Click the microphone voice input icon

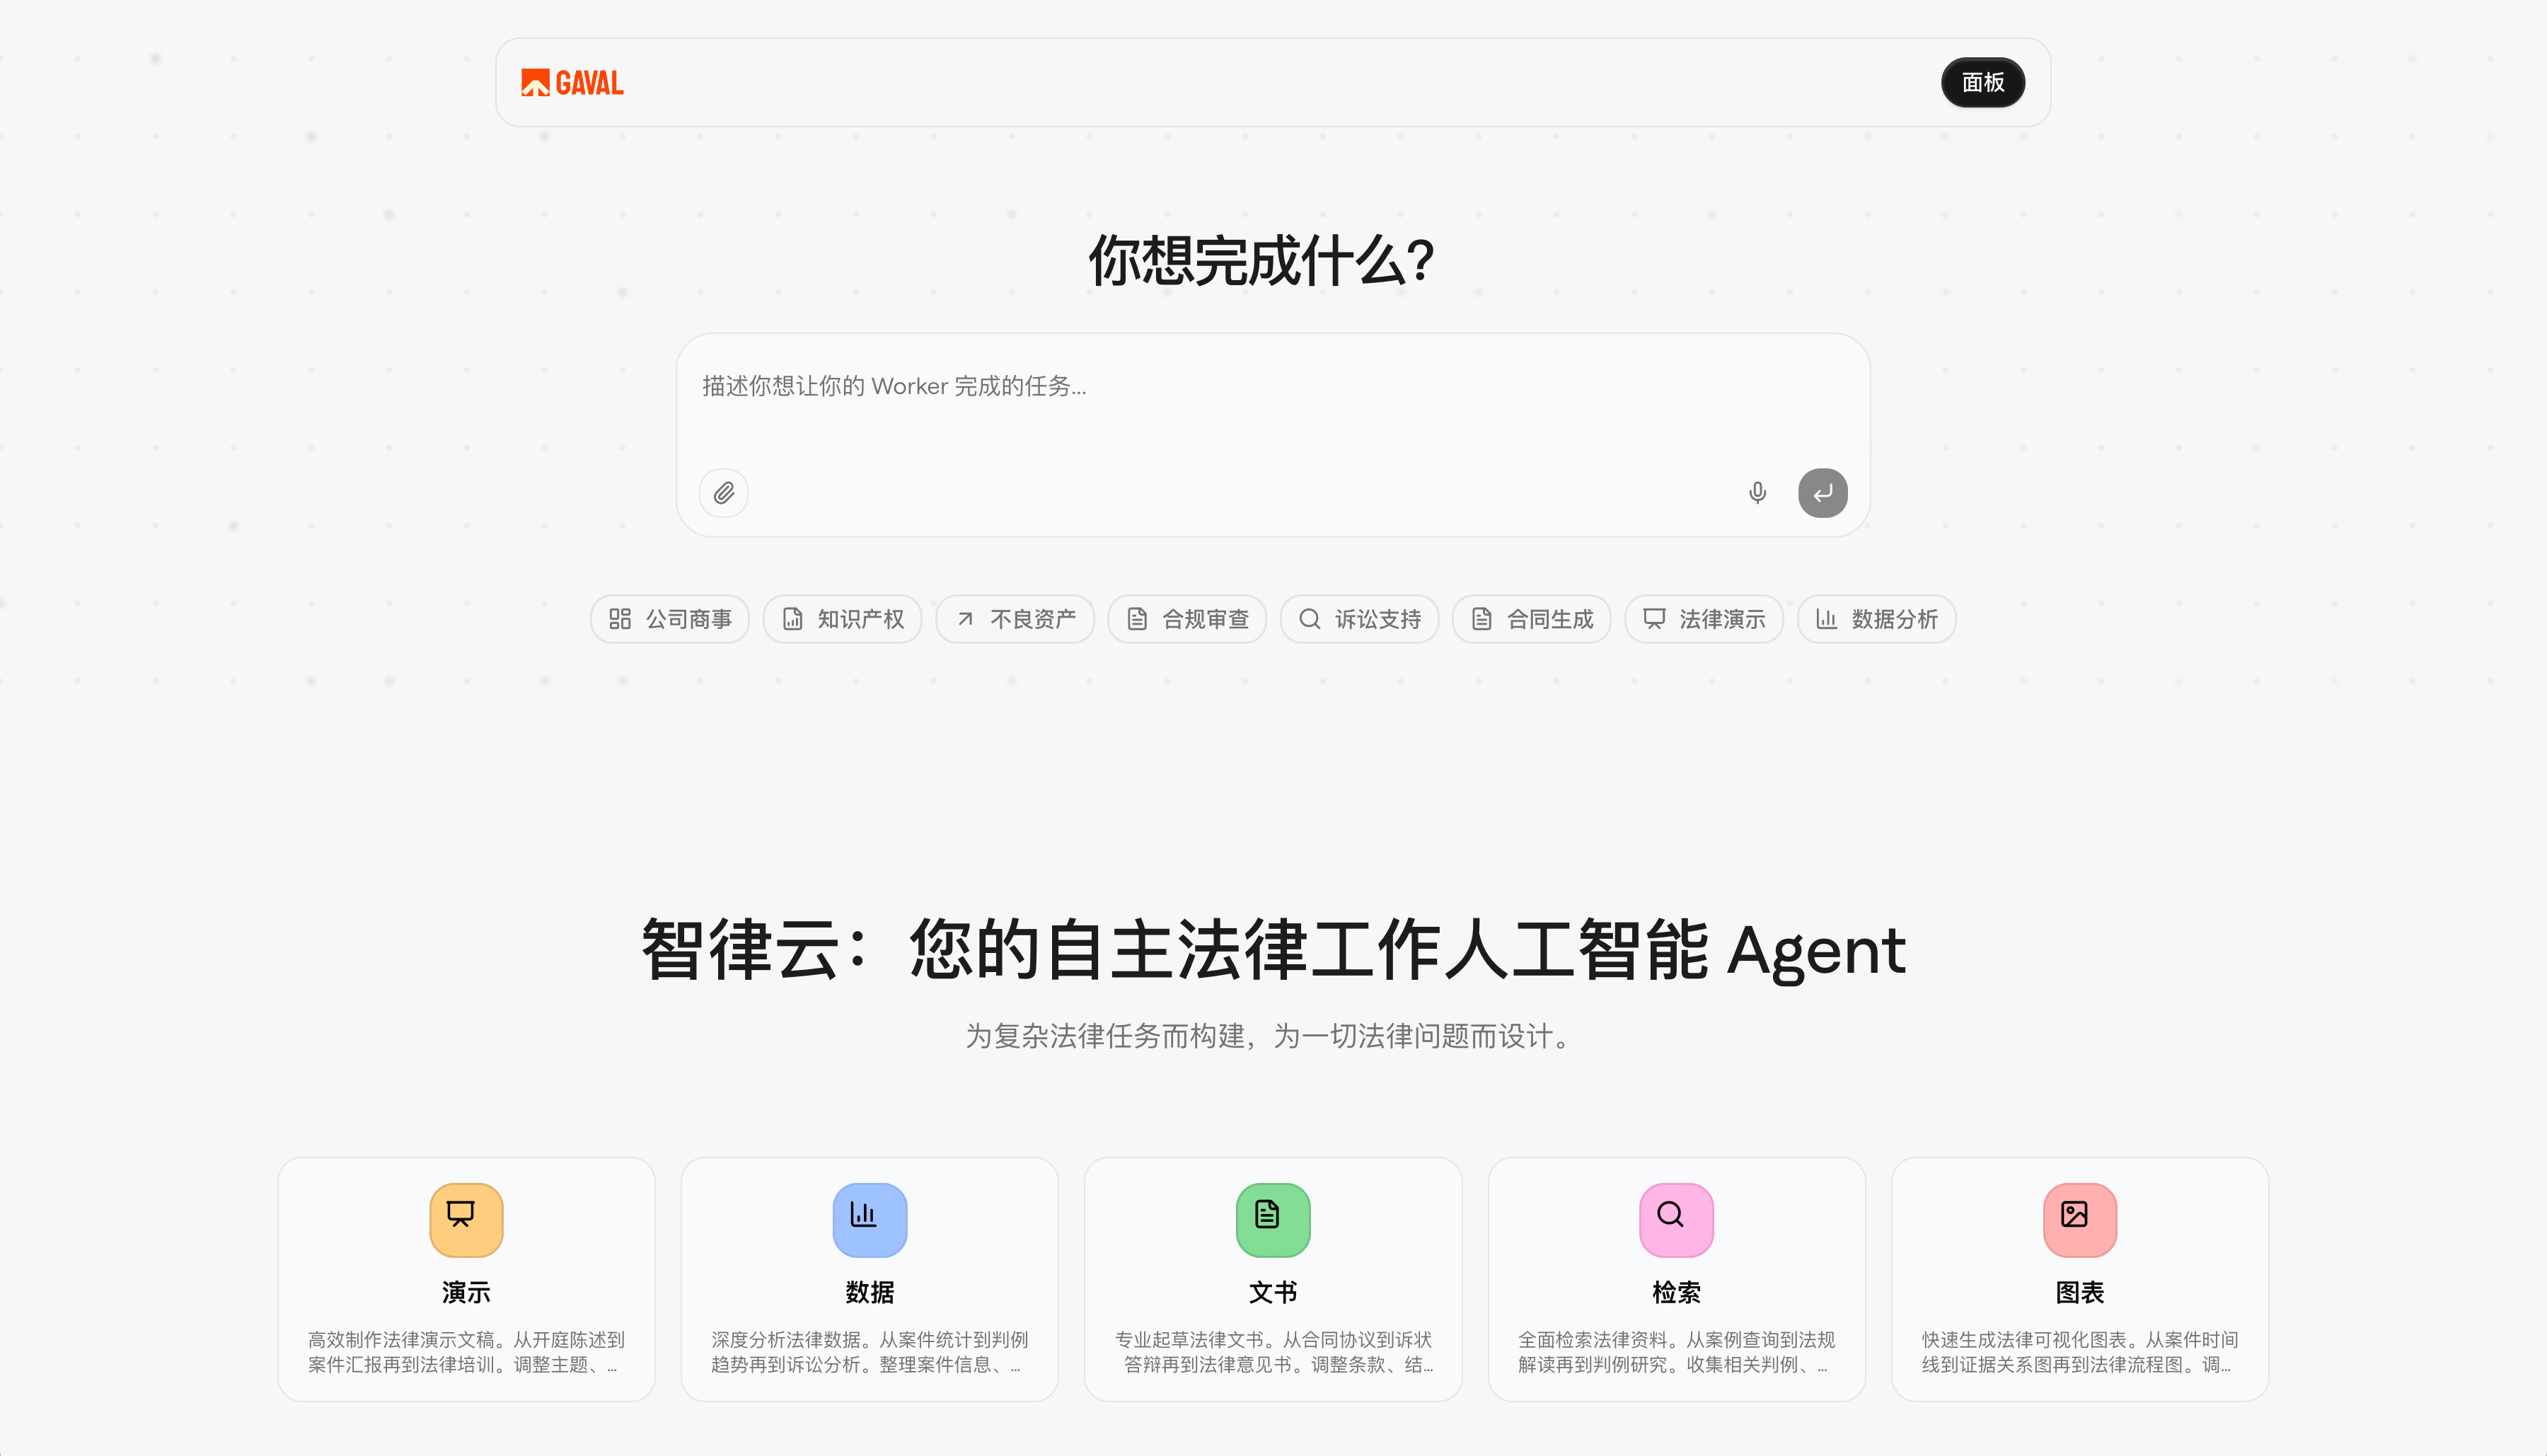point(1757,493)
